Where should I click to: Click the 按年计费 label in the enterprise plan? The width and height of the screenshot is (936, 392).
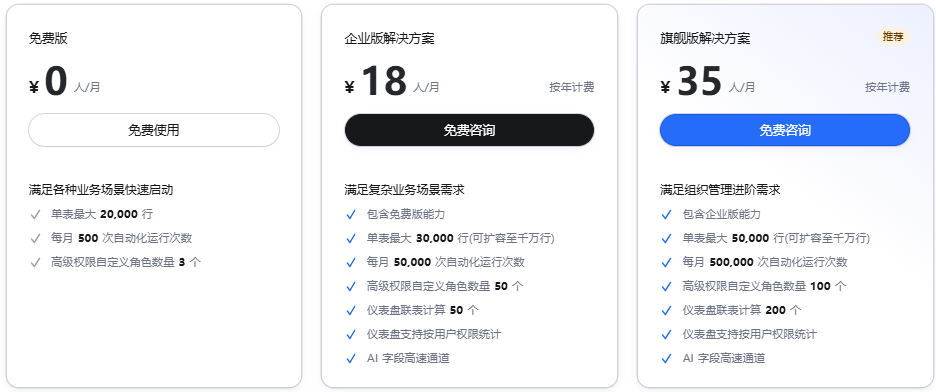(x=572, y=87)
